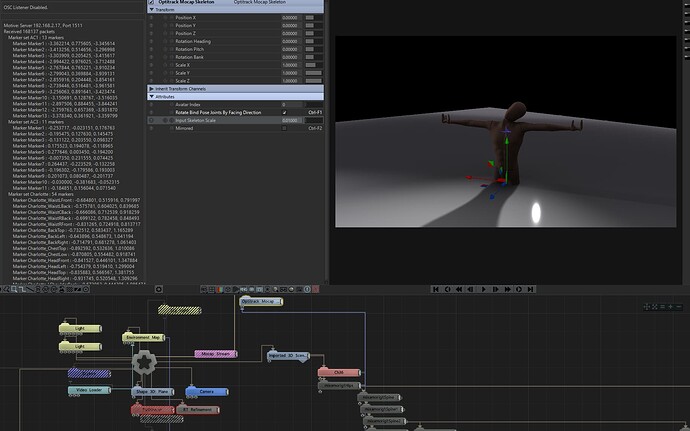Click the Scale Z value field
Image resolution: width=690 pixels, height=431 pixels.
pyautogui.click(x=292, y=81)
